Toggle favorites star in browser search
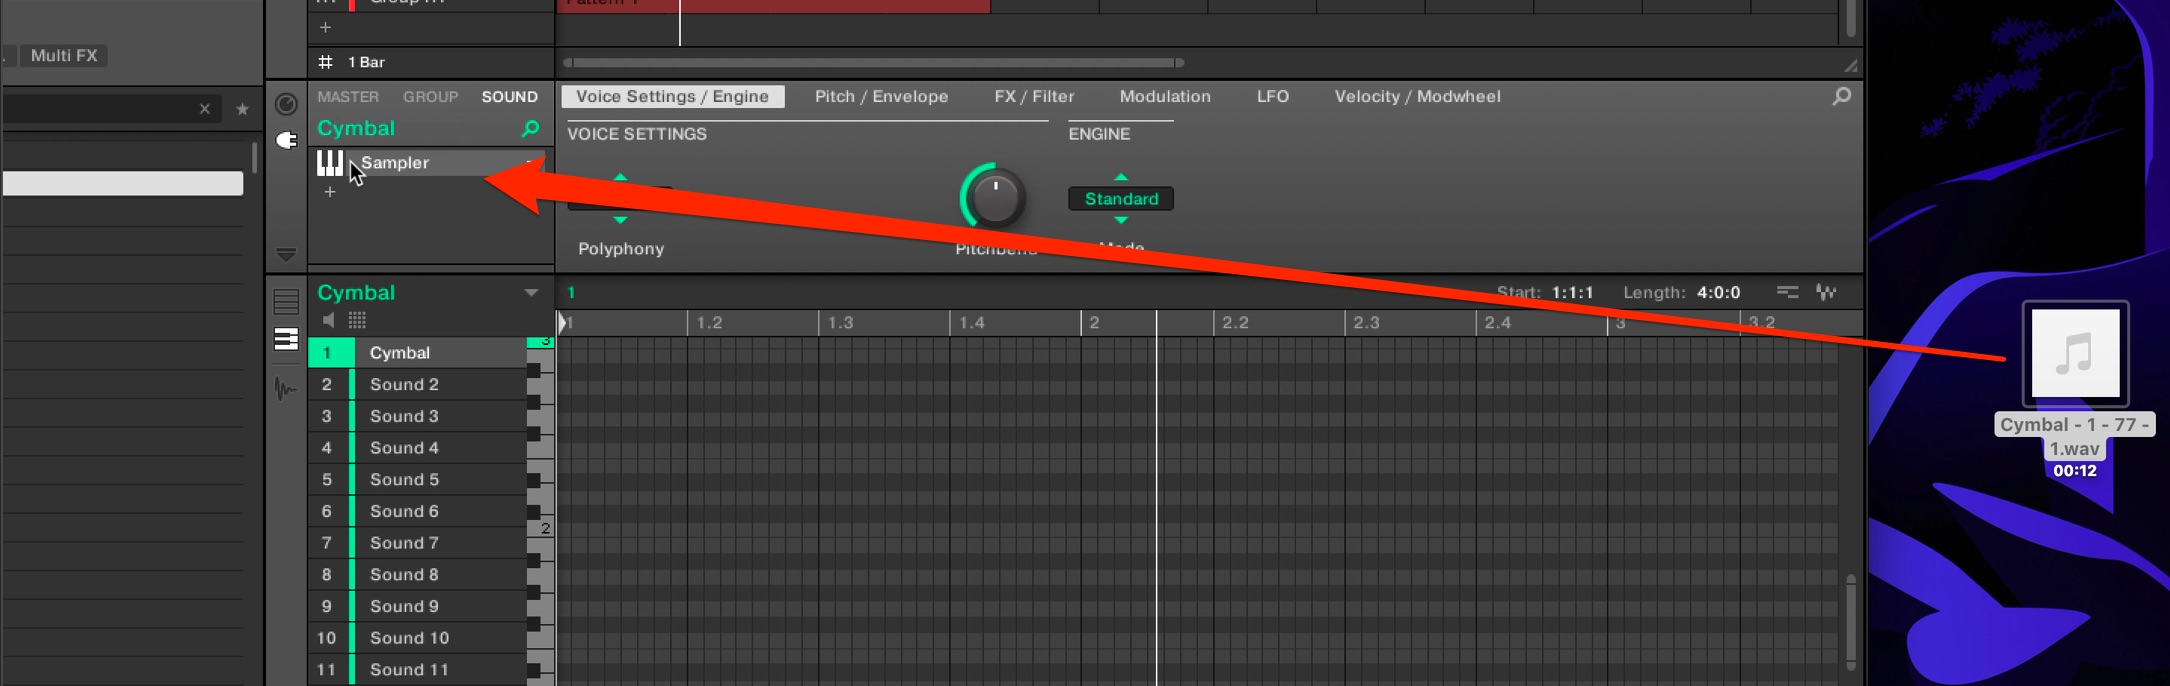 (x=242, y=109)
